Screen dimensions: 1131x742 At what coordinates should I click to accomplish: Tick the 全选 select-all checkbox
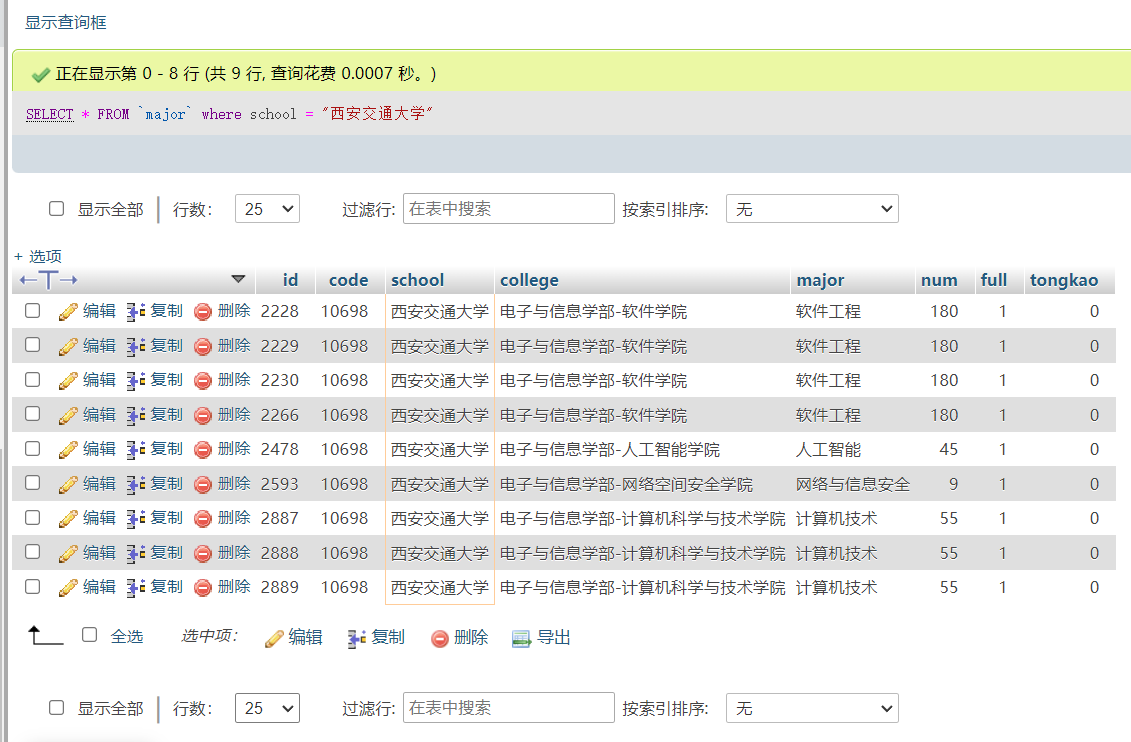pos(89,635)
